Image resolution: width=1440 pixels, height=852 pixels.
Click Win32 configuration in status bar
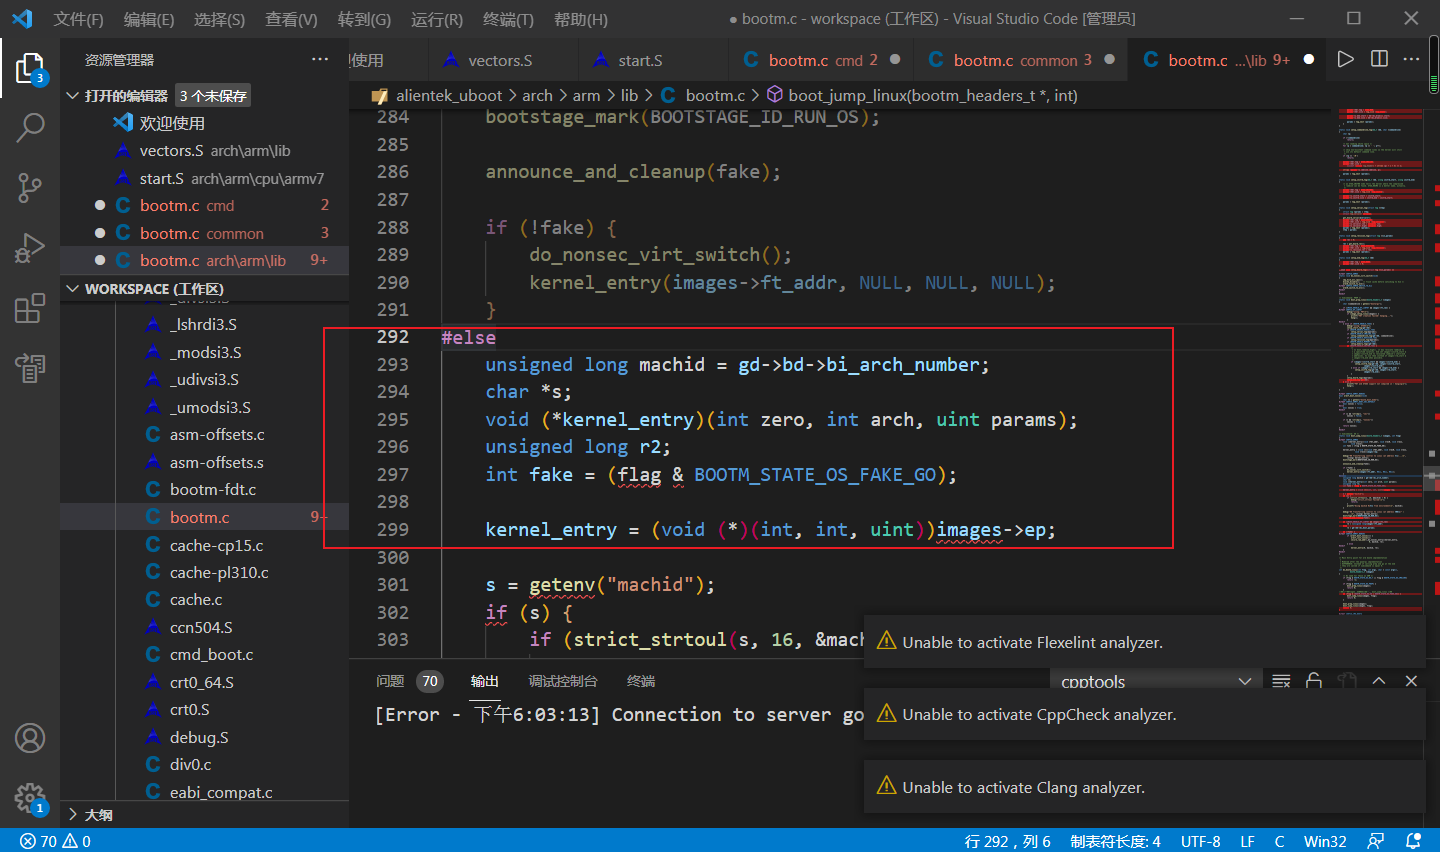click(x=1325, y=841)
